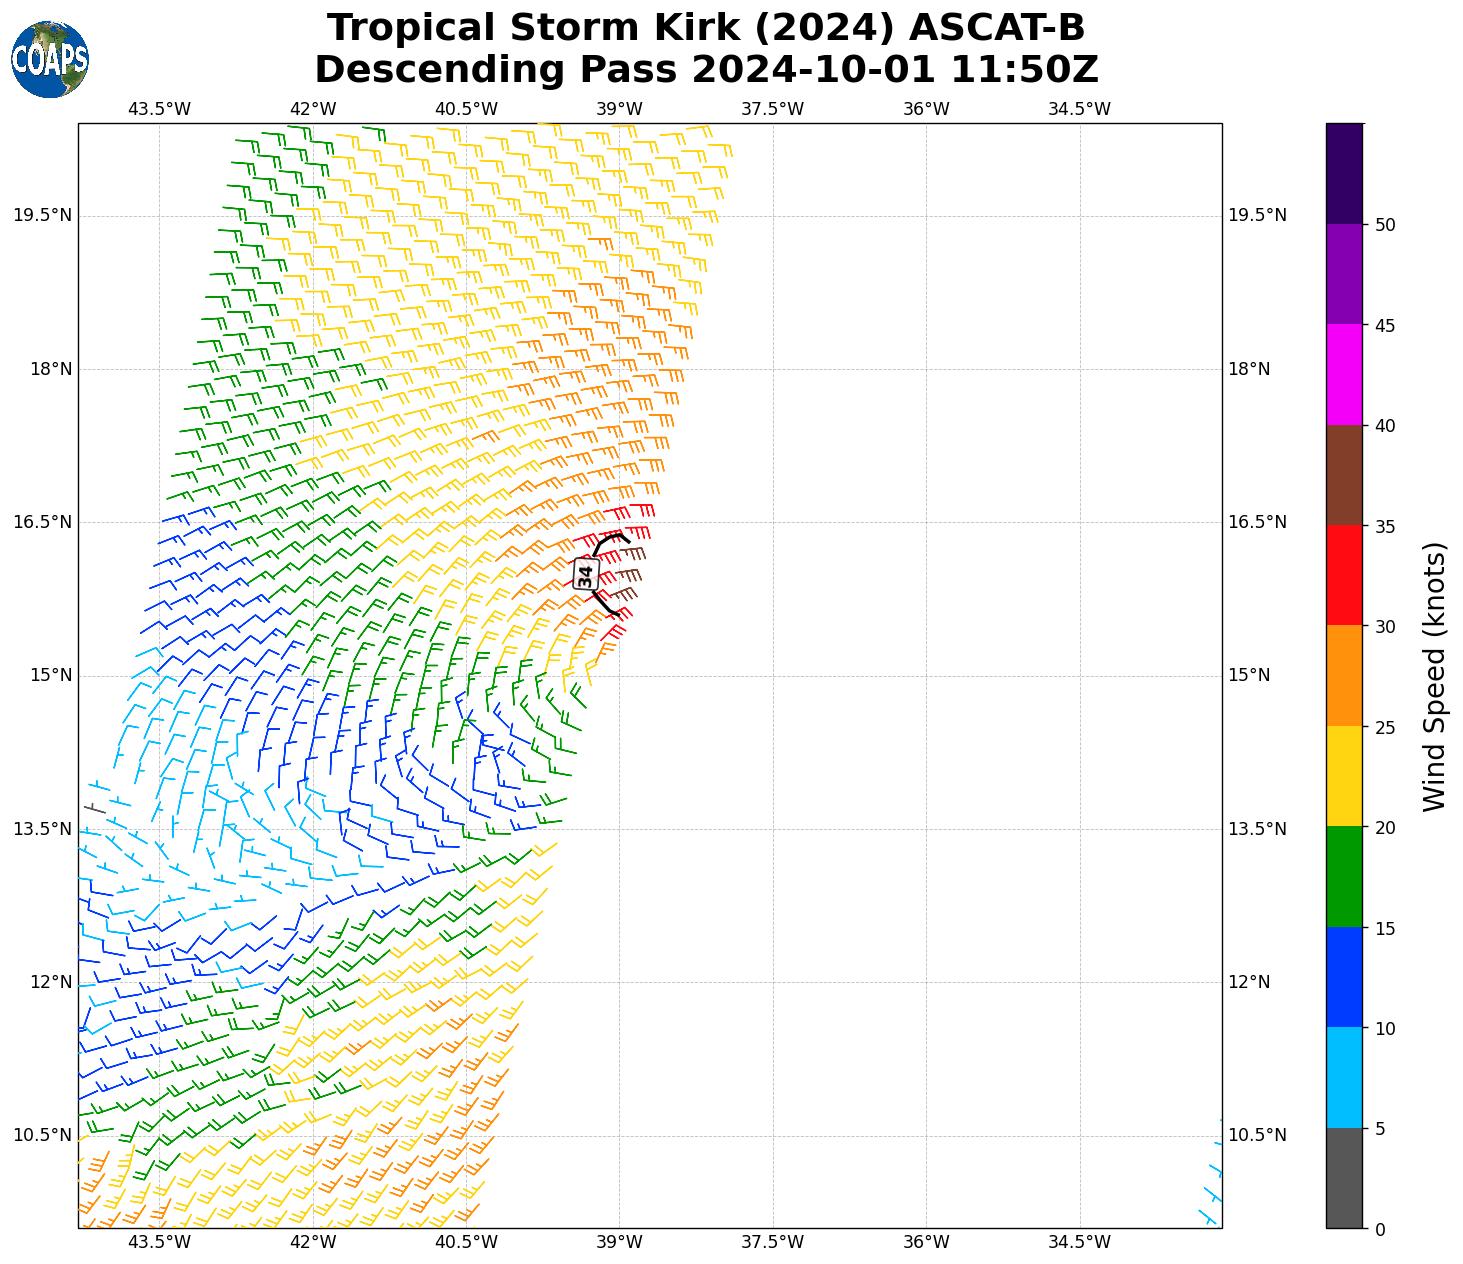Click the left 16.5°N latitude label
The width and height of the screenshot is (1463, 1264).
point(42,522)
